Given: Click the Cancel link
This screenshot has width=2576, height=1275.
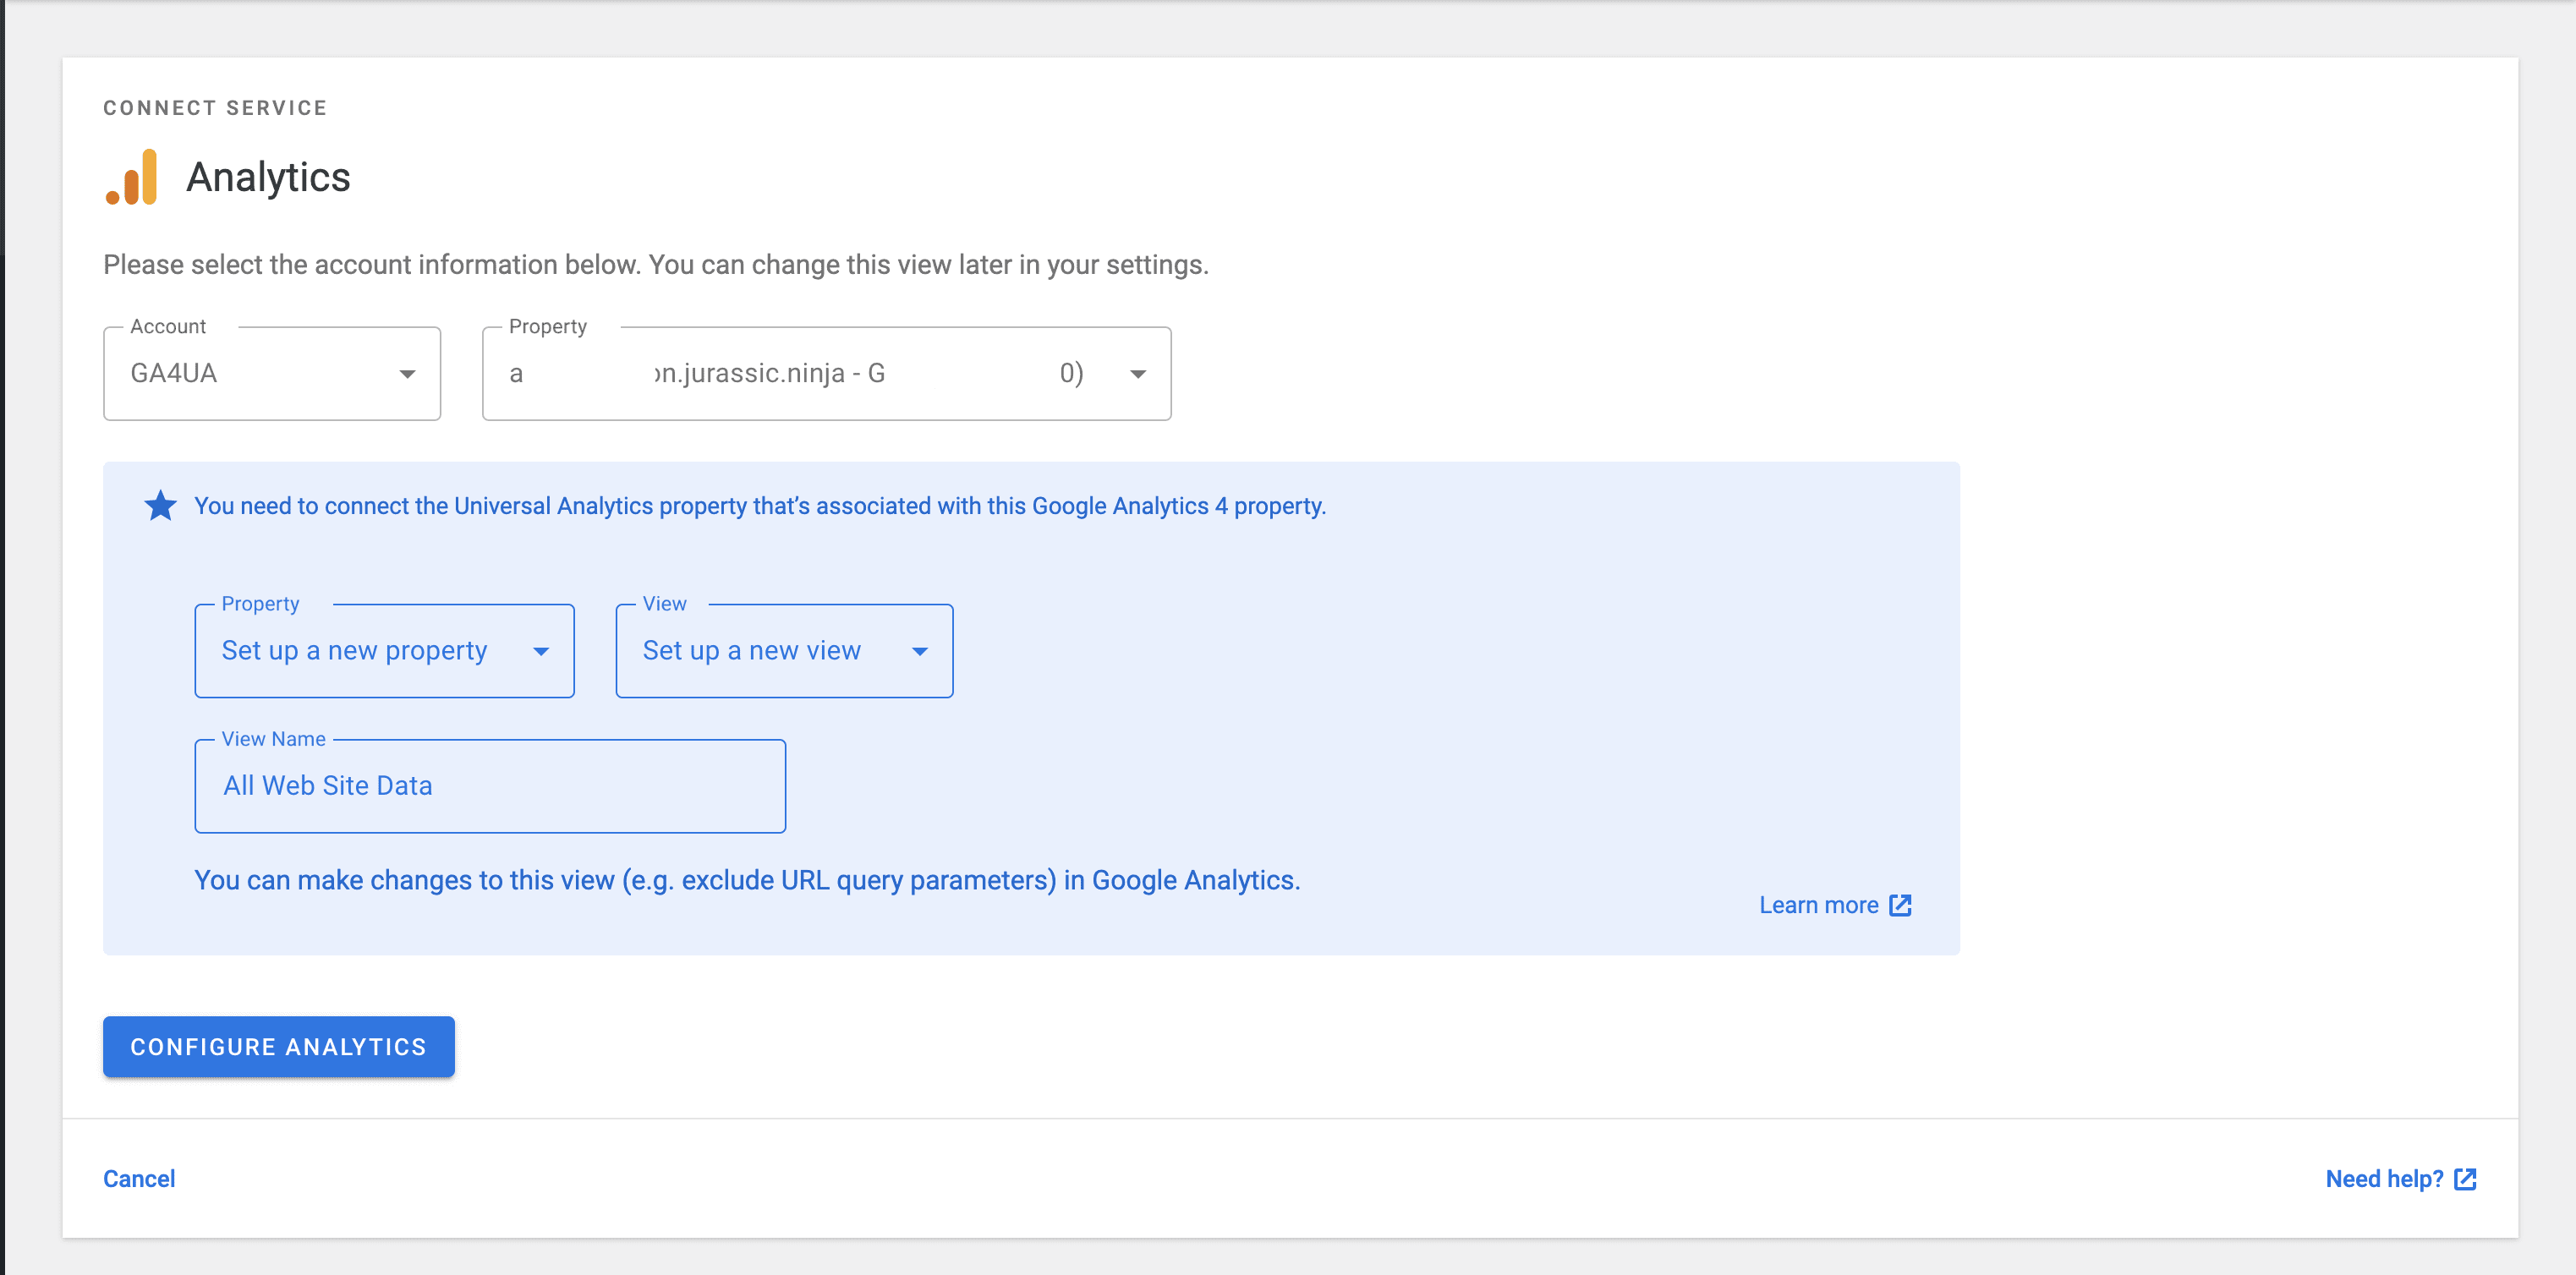Looking at the screenshot, I should pyautogui.click(x=139, y=1179).
